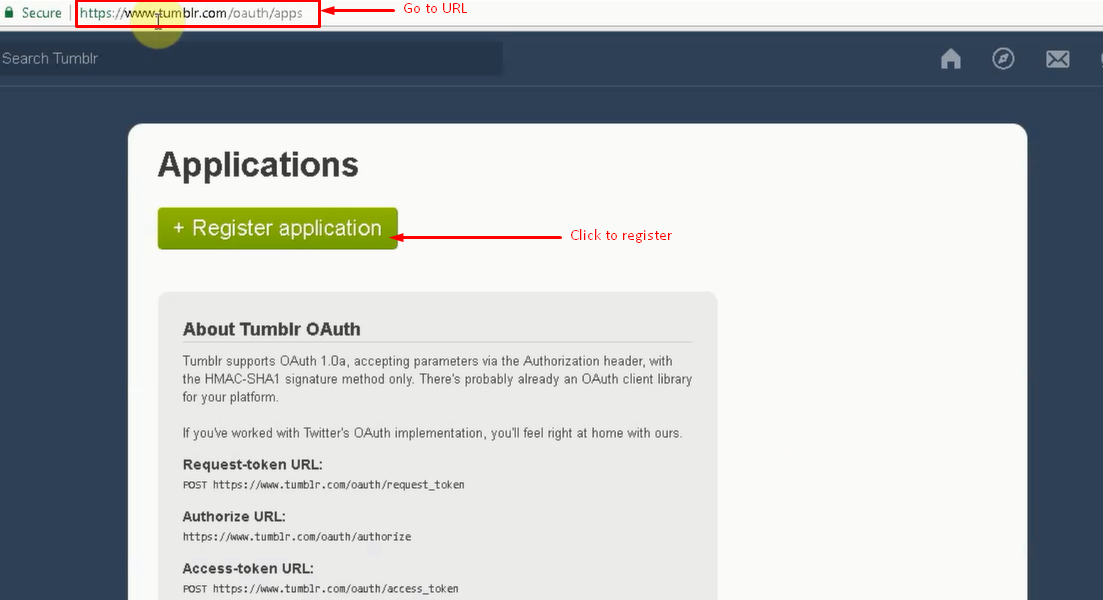Click the paragraph mentioning Twitter's OAuth implementation

tap(432, 433)
